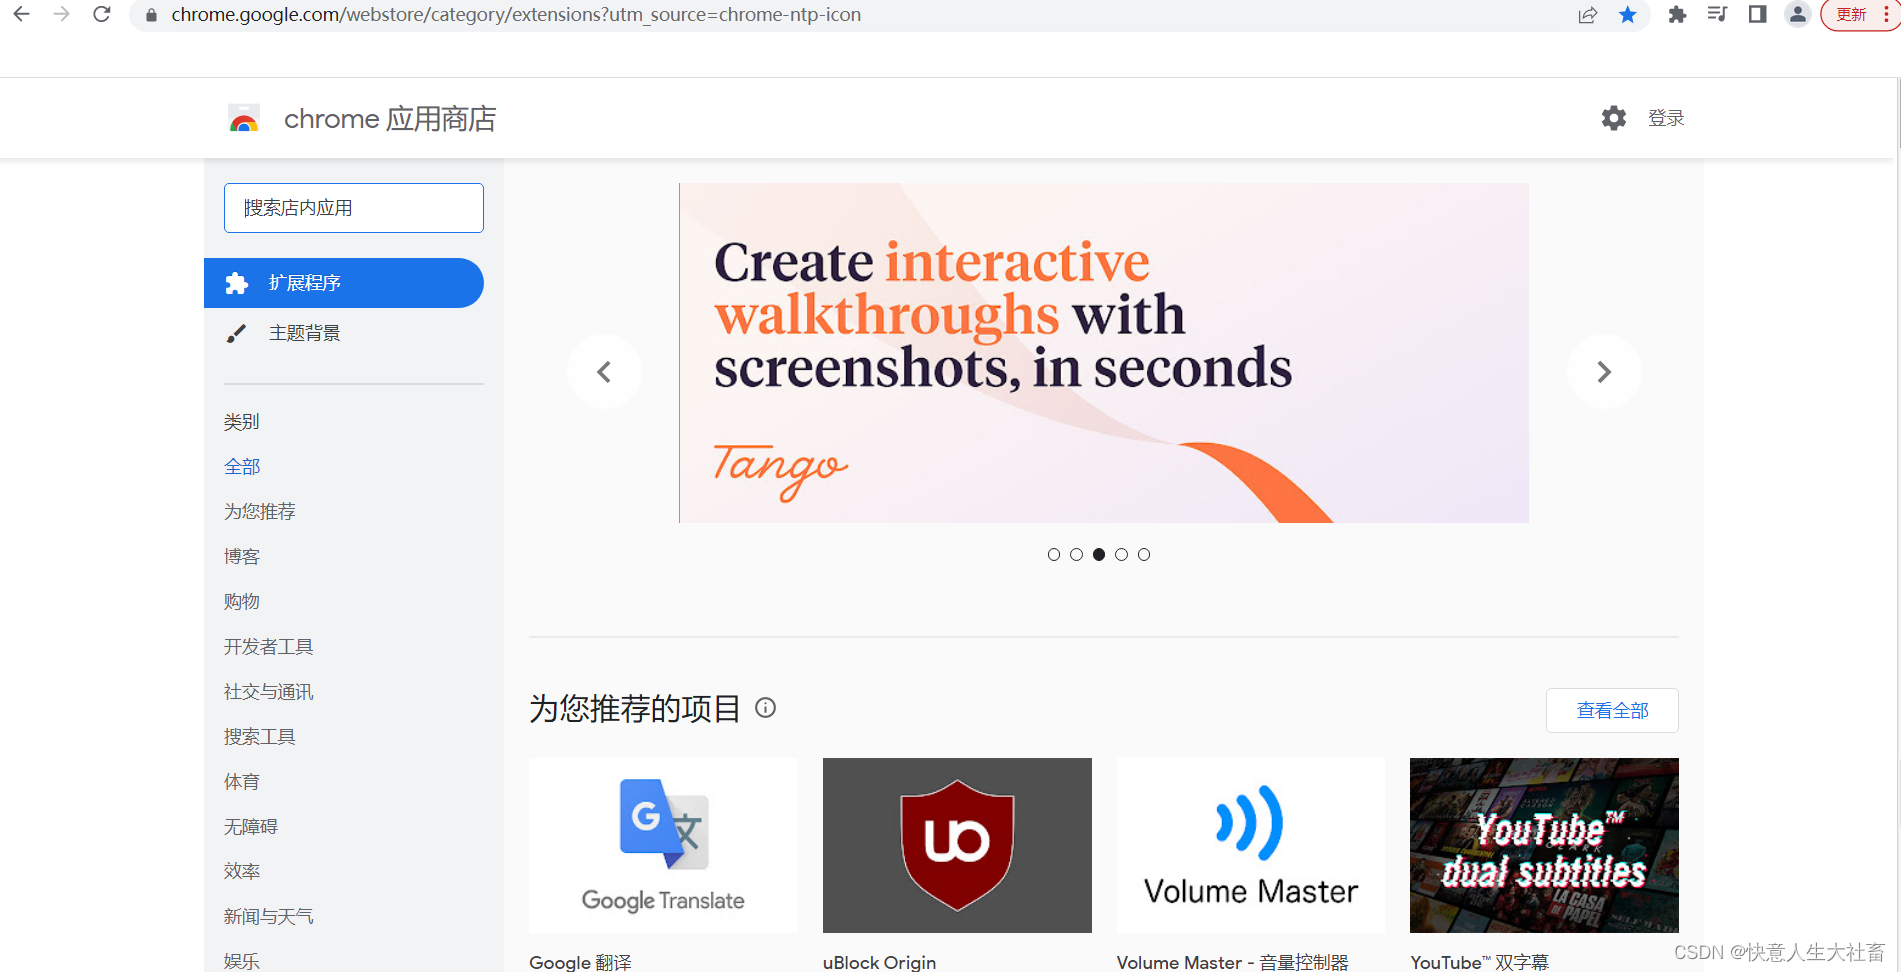Show the next carousel banner
Viewport: 1901px width, 972px height.
1604,372
